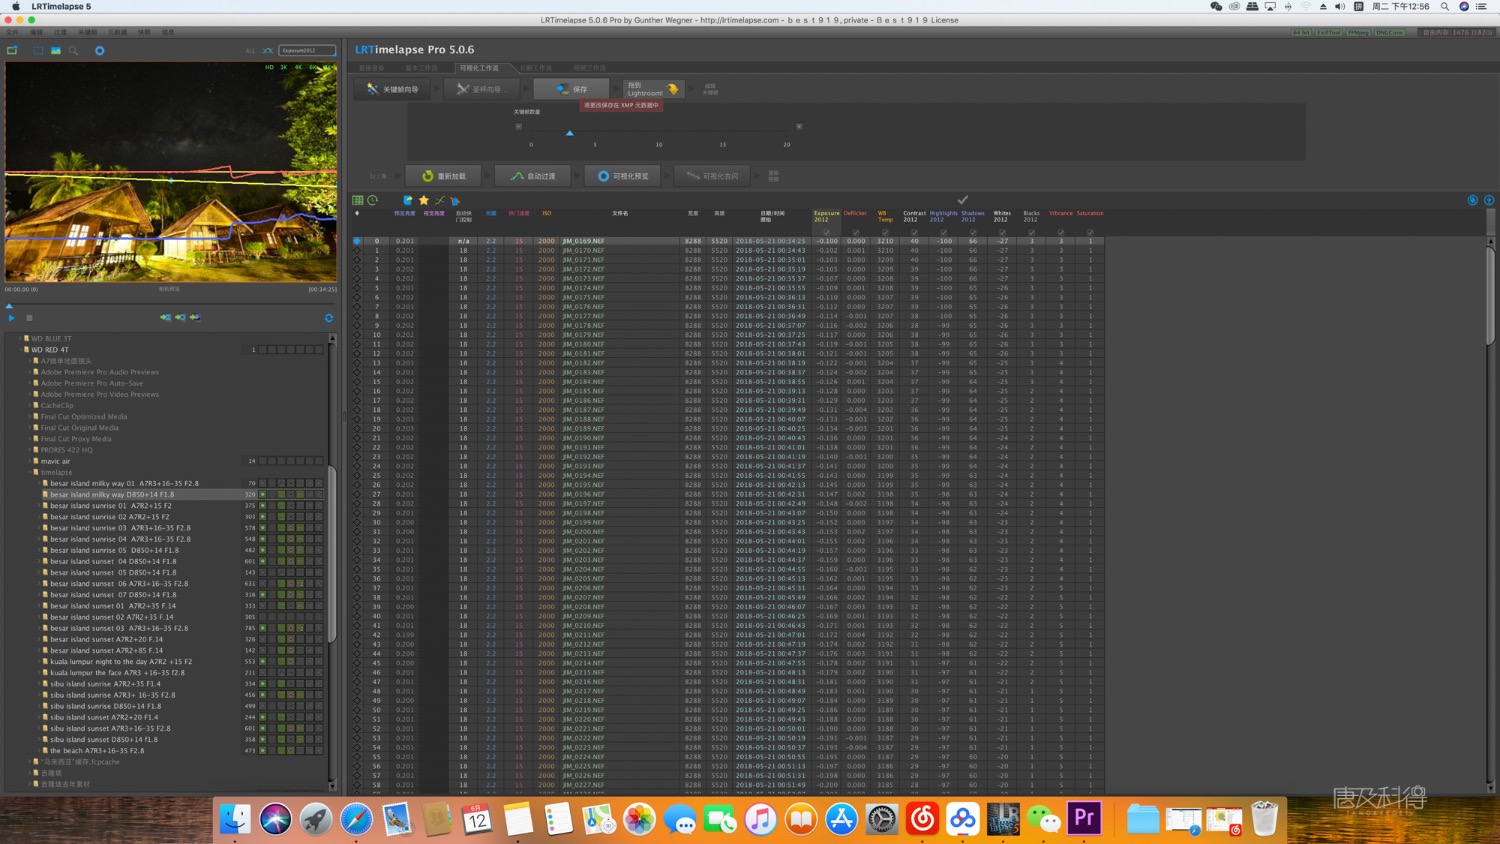This screenshot has width=1500, height=844.
Task: Toggle the Exposure 2012 column checkbox
Action: pyautogui.click(x=826, y=232)
